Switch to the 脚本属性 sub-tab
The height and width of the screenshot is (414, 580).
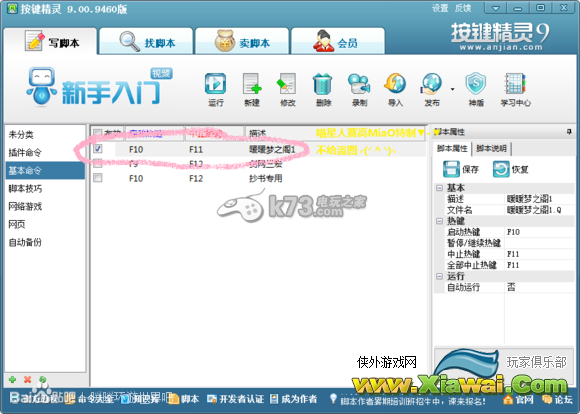[452, 149]
